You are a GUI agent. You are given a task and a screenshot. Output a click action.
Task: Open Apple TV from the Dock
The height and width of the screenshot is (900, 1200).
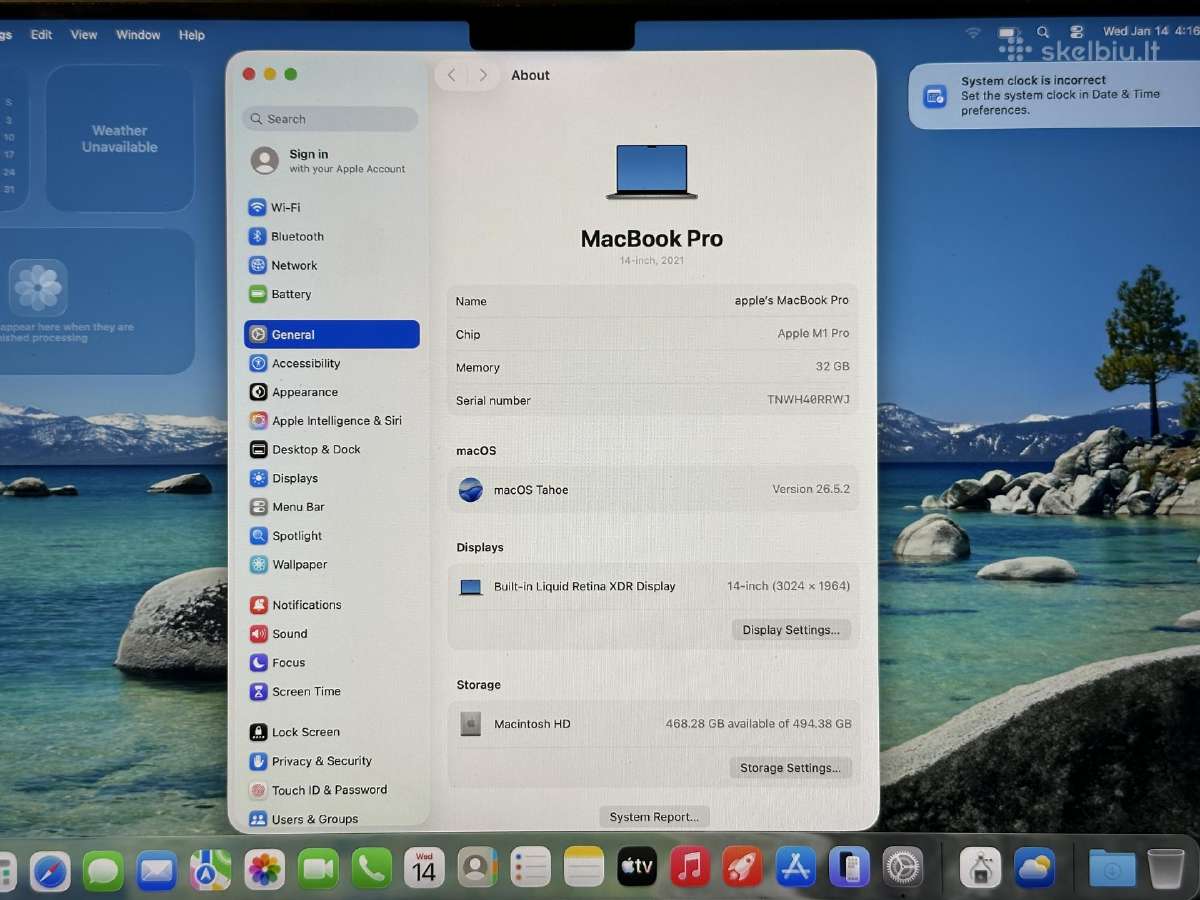[x=637, y=866]
